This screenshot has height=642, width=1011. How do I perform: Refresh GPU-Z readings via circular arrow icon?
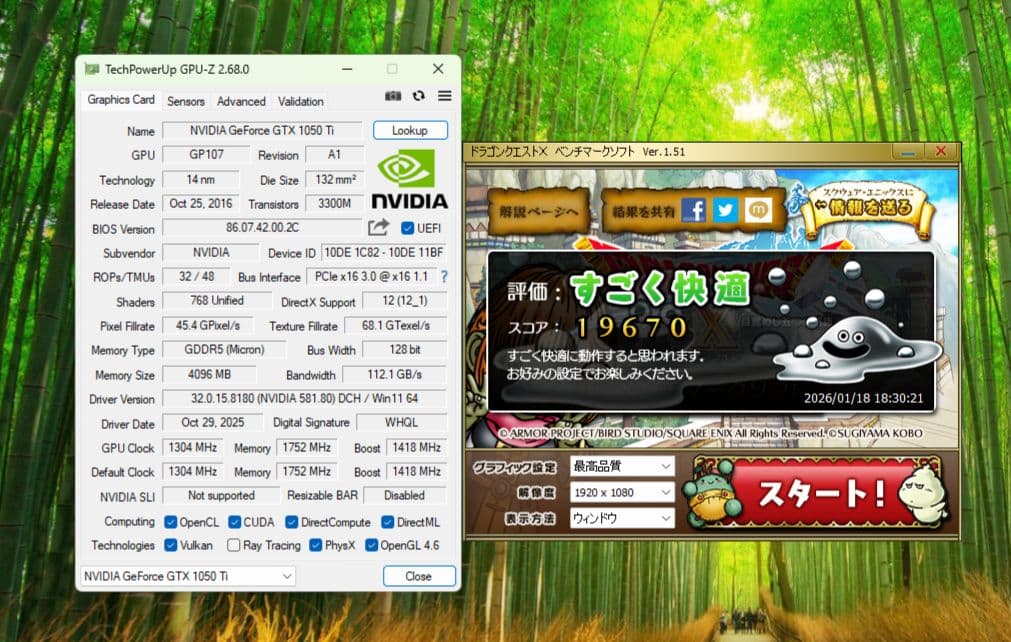pos(419,96)
